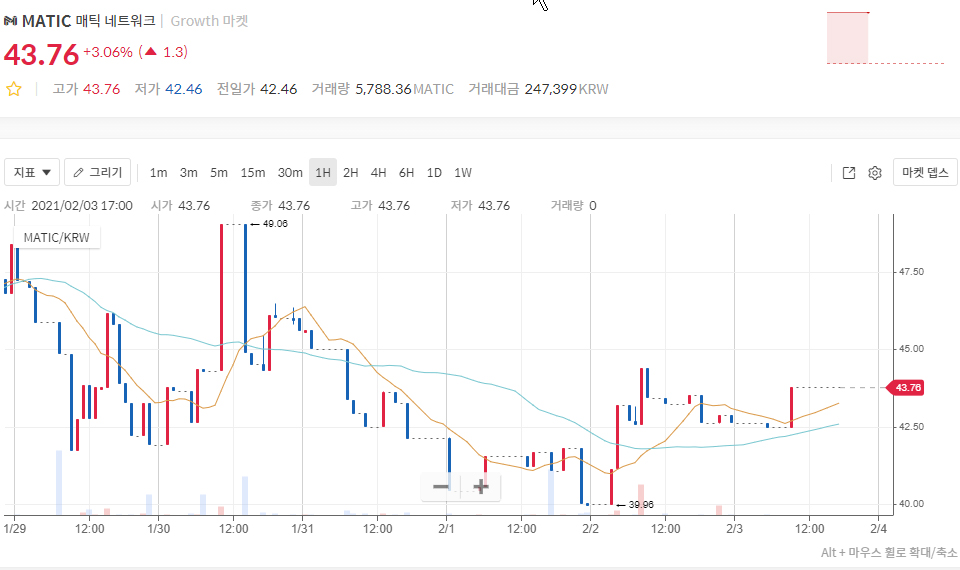Select the 1H timeframe
960x570 pixels.
pos(323,173)
